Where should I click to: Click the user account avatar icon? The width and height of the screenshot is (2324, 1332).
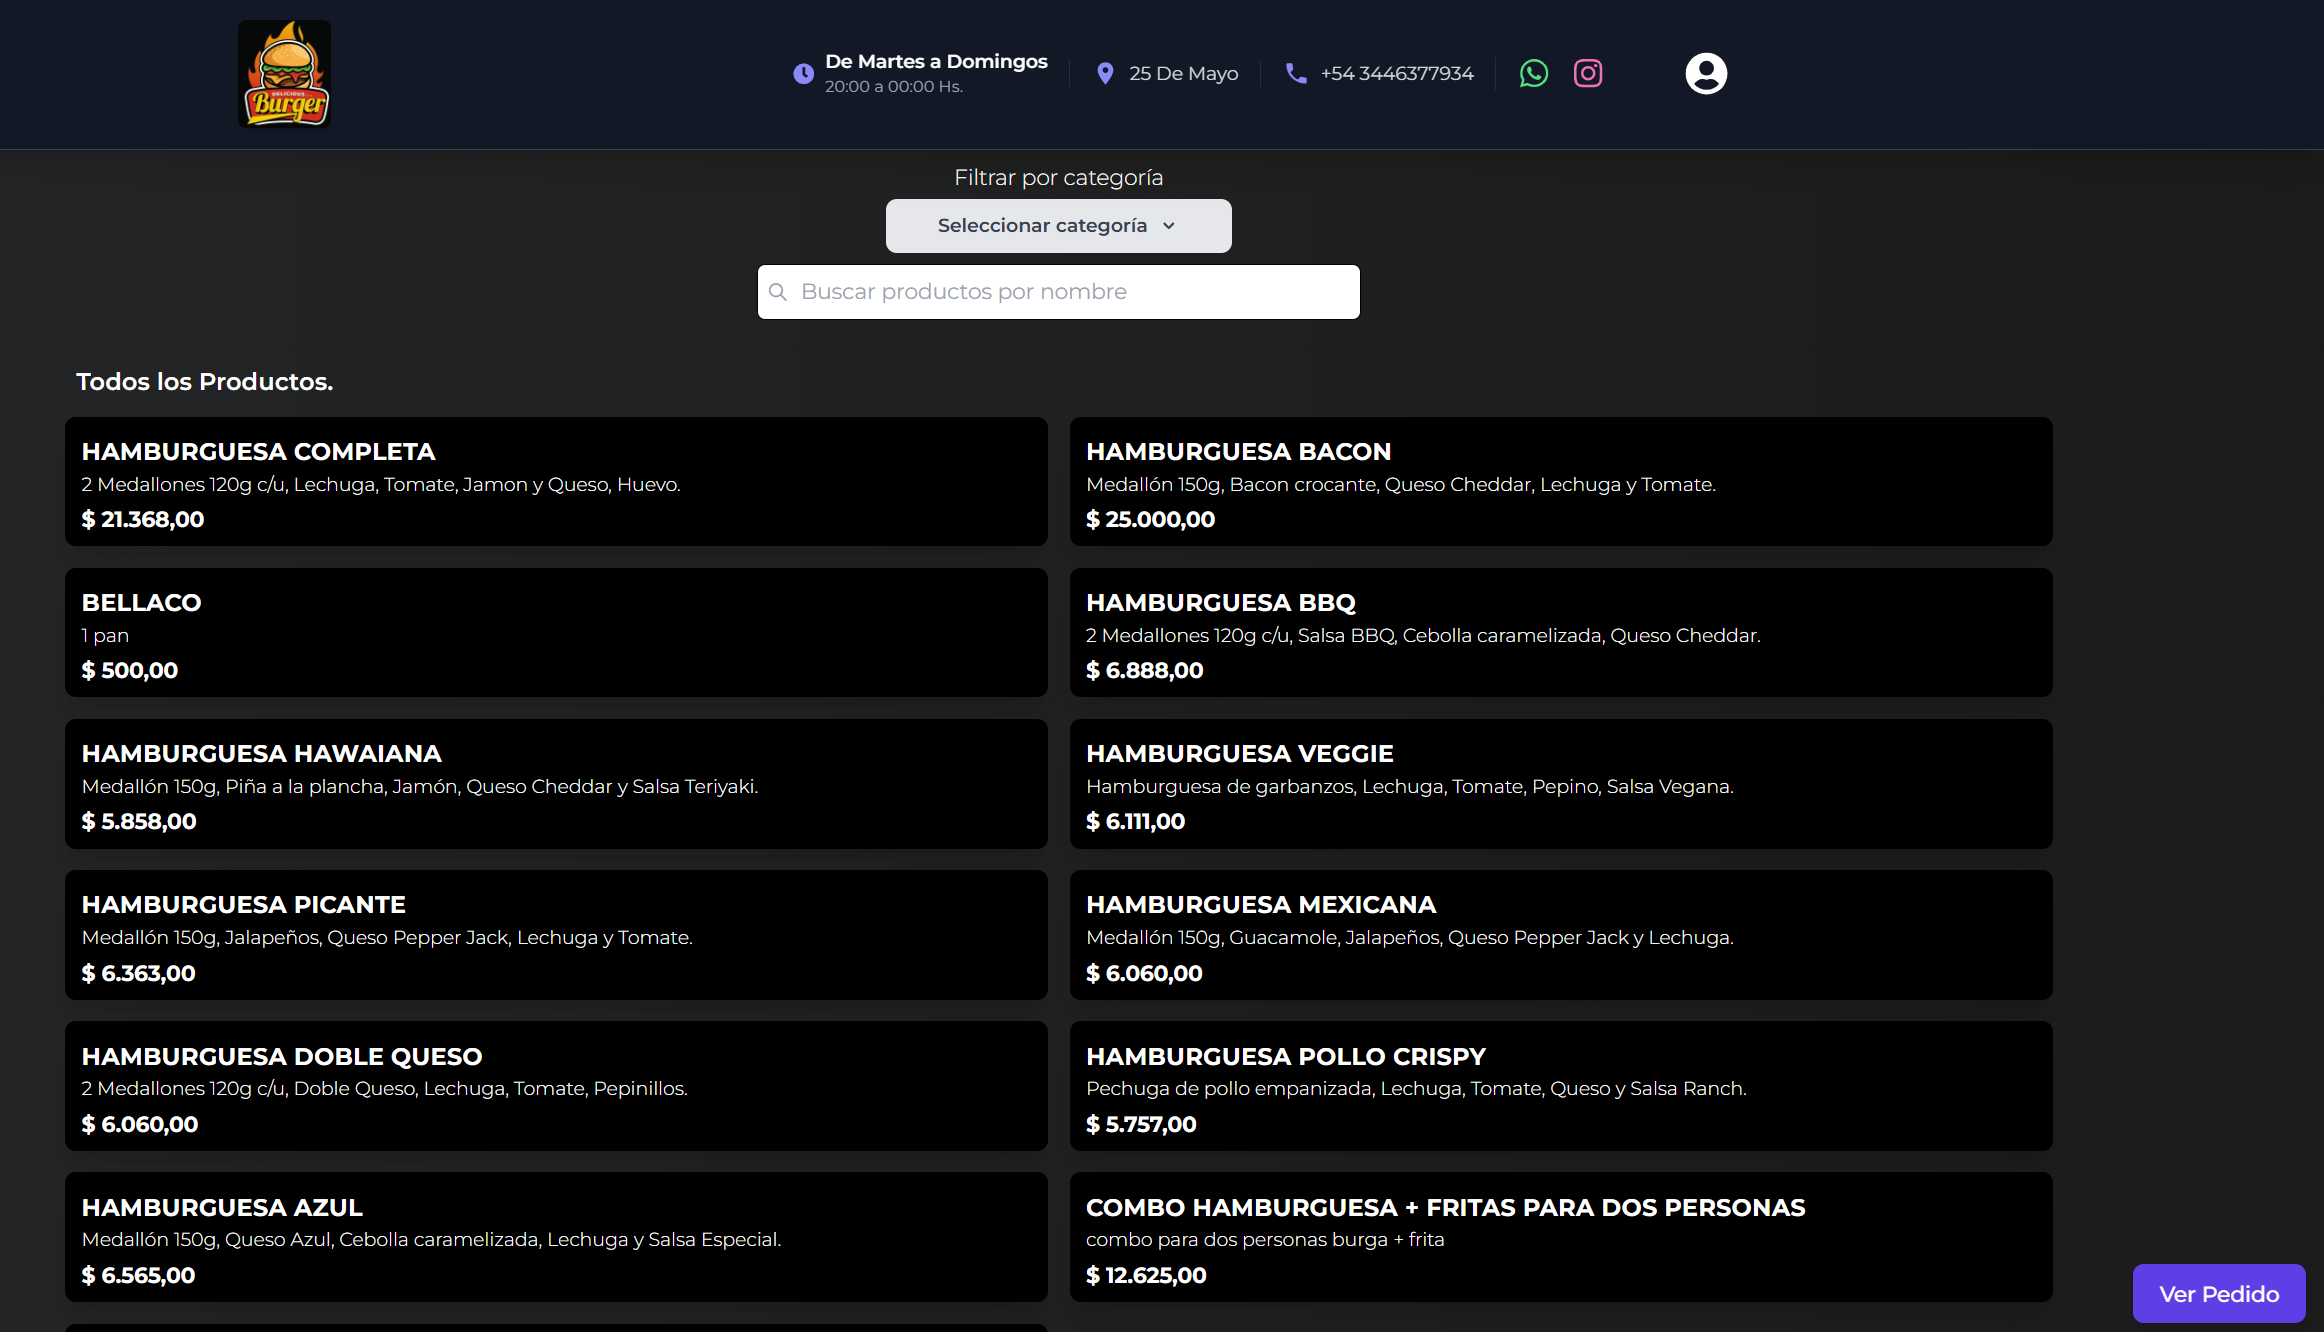[x=1706, y=73]
